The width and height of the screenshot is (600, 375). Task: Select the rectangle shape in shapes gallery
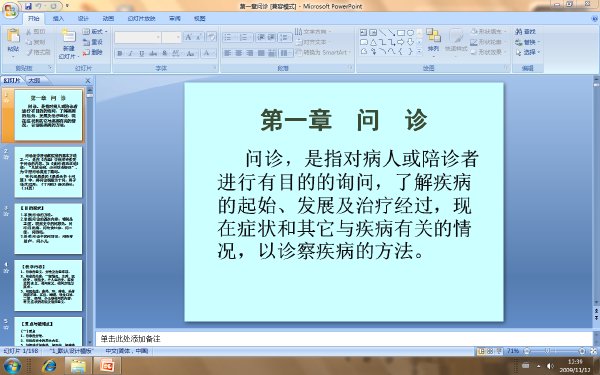coord(401,33)
